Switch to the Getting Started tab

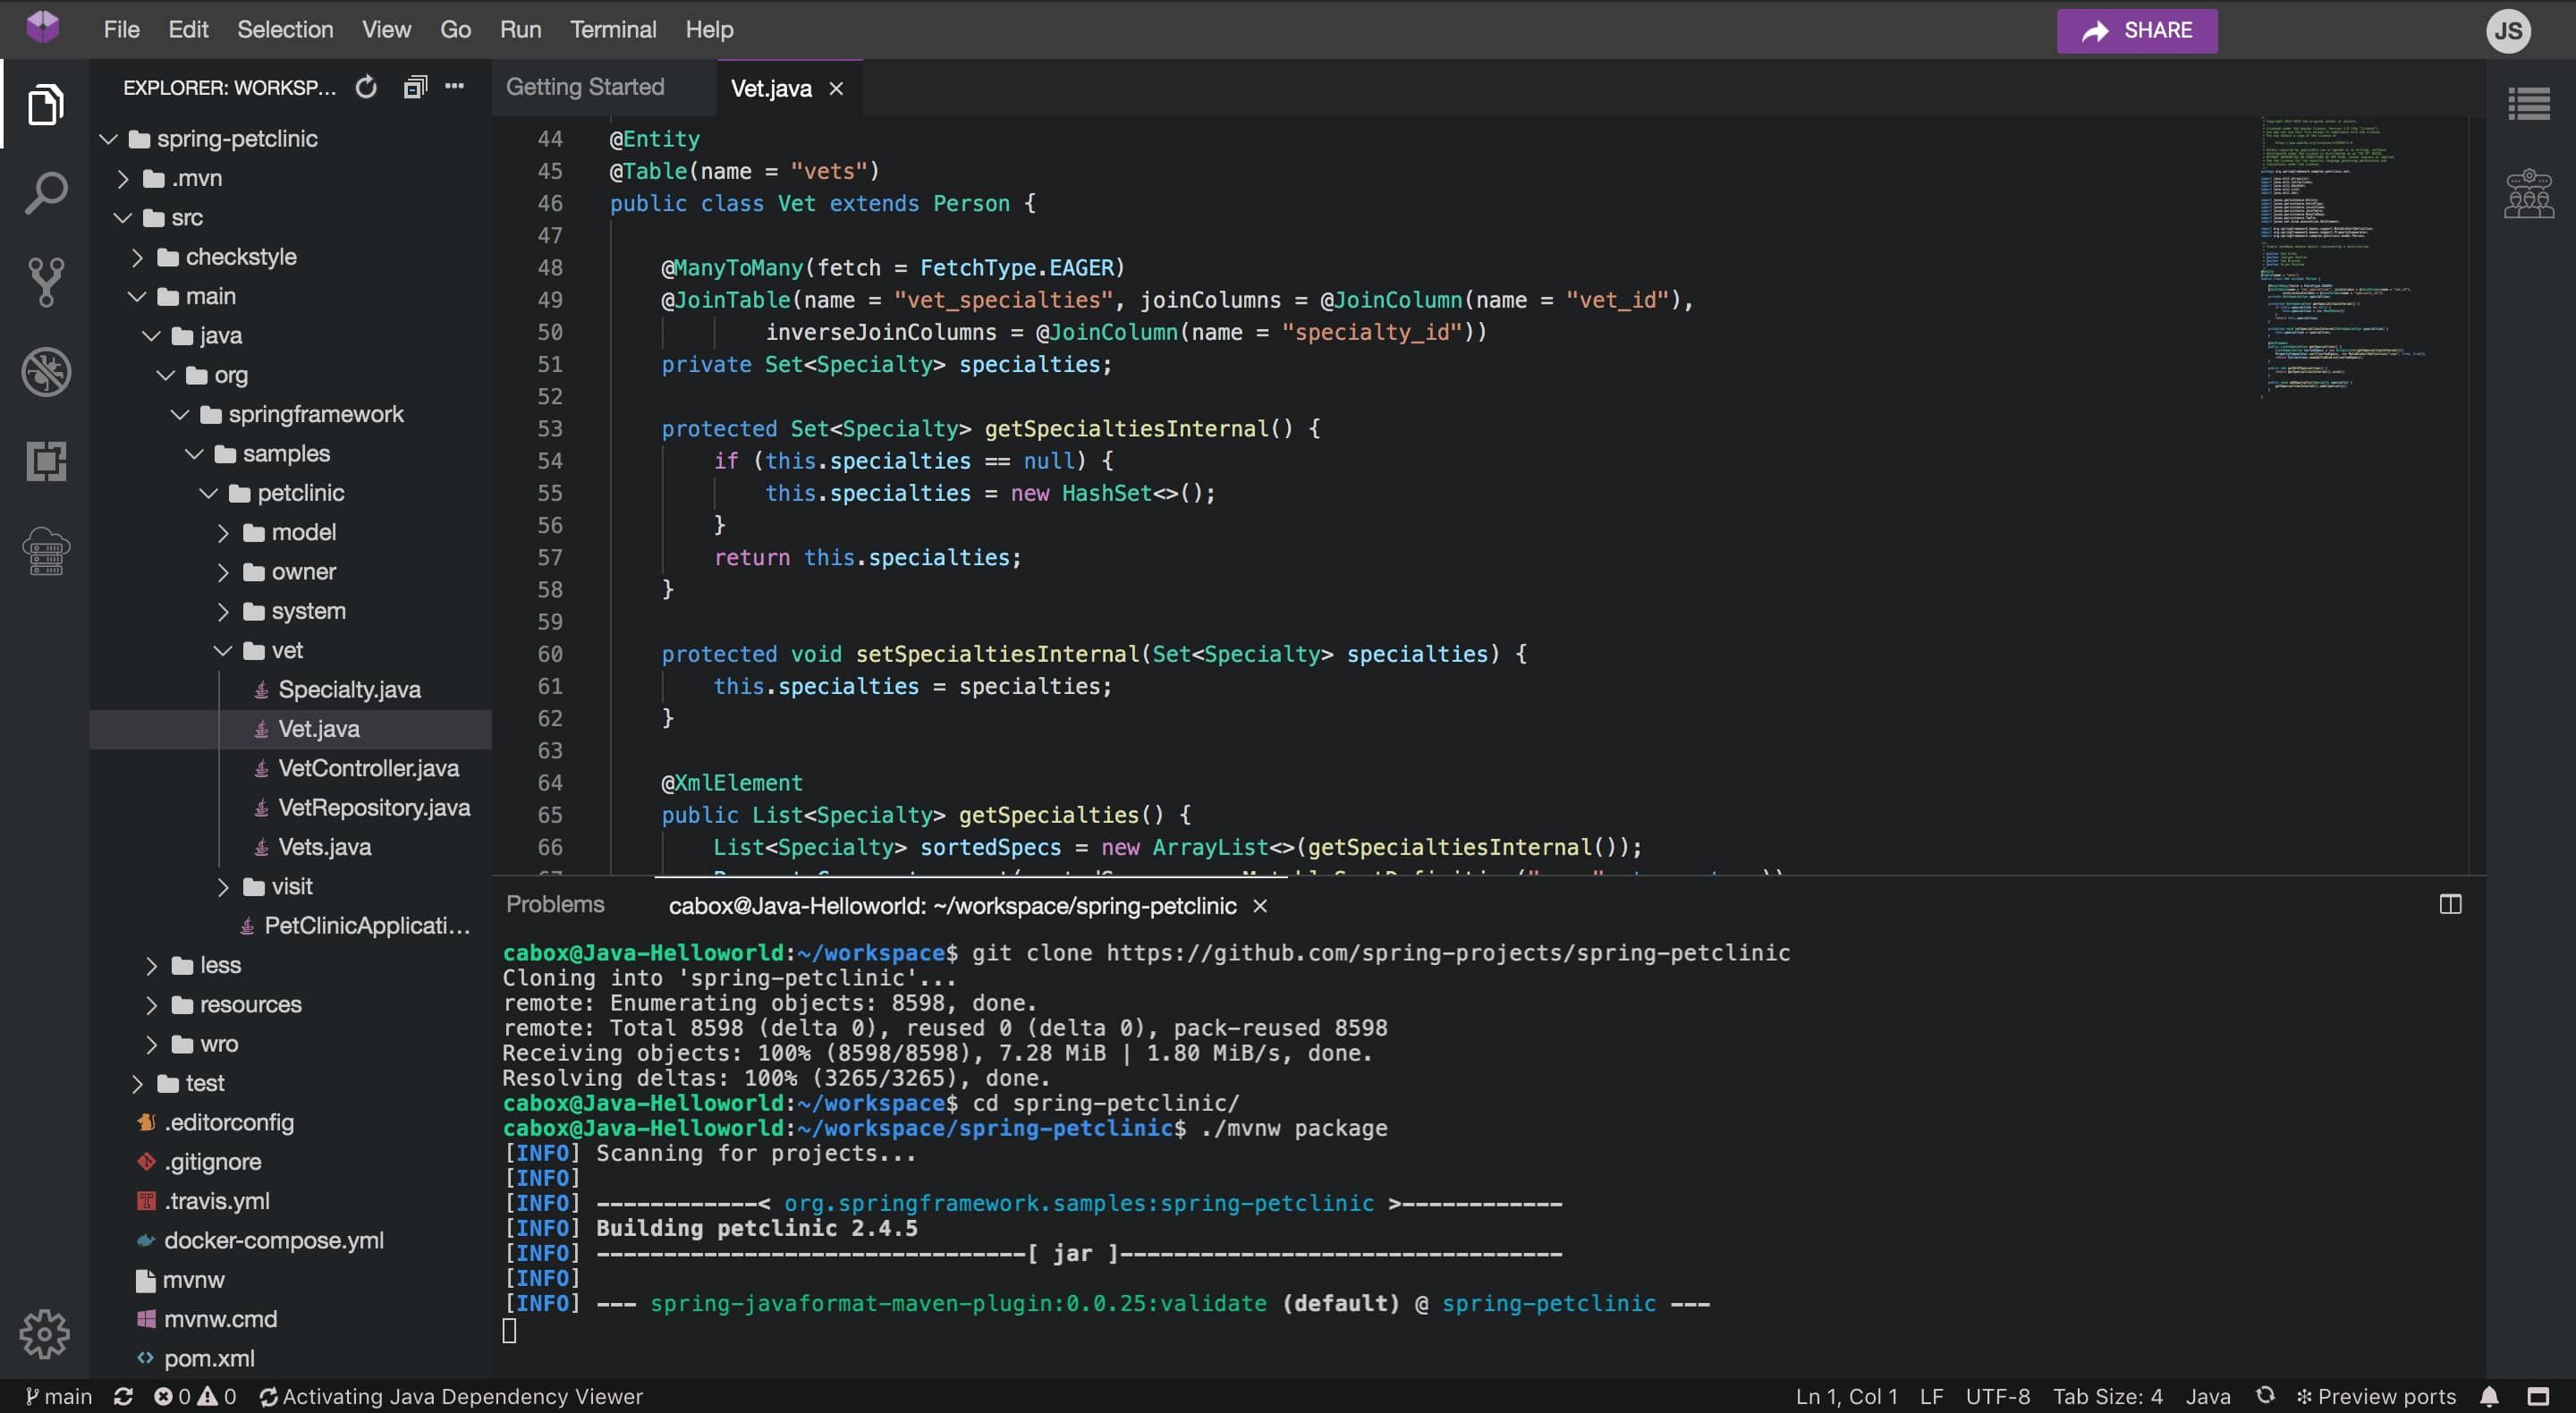[585, 87]
